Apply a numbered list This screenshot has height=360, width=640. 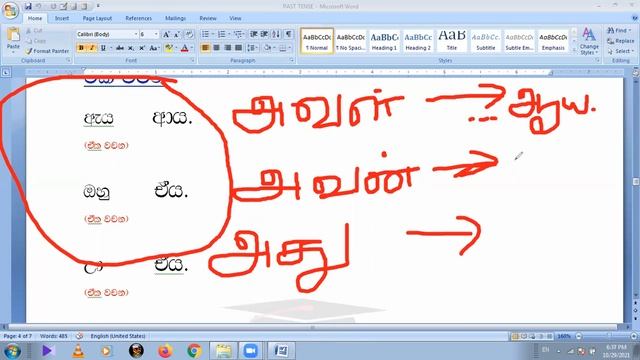point(222,34)
